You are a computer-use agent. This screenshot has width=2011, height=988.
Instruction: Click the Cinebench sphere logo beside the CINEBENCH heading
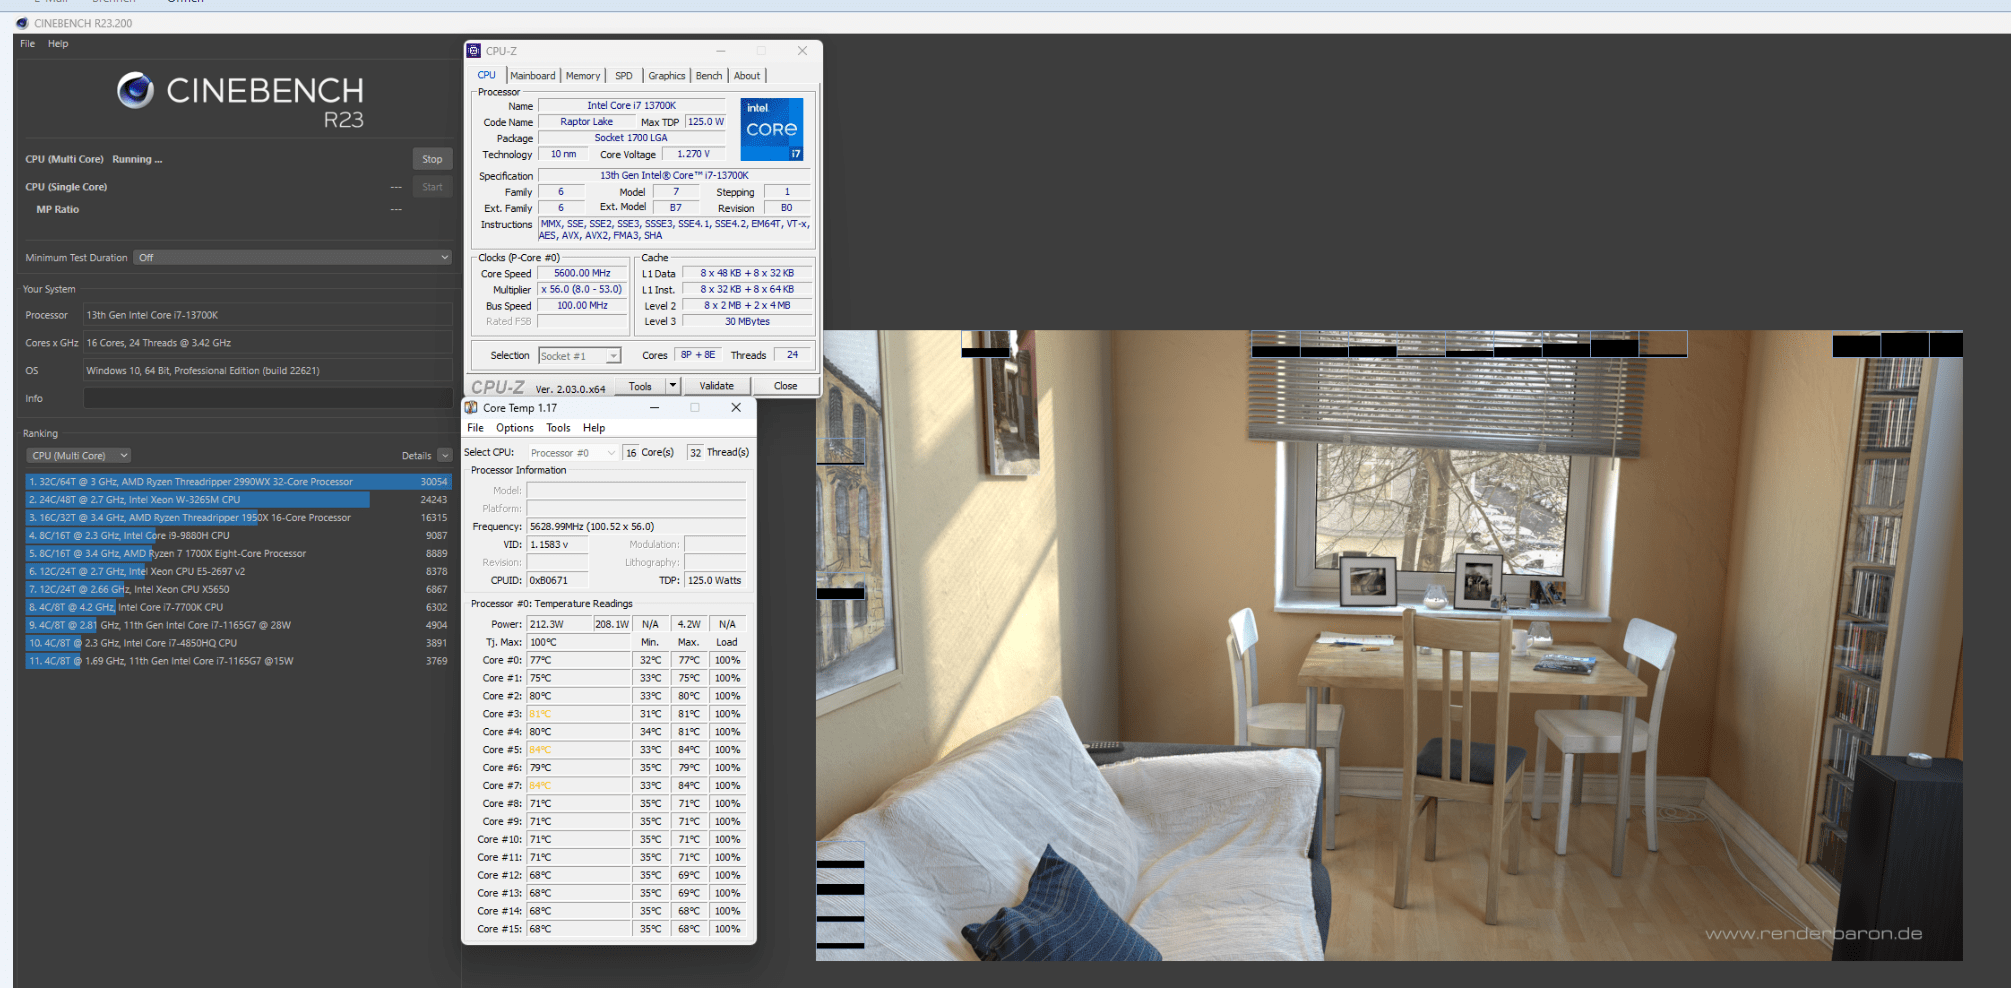coord(135,90)
